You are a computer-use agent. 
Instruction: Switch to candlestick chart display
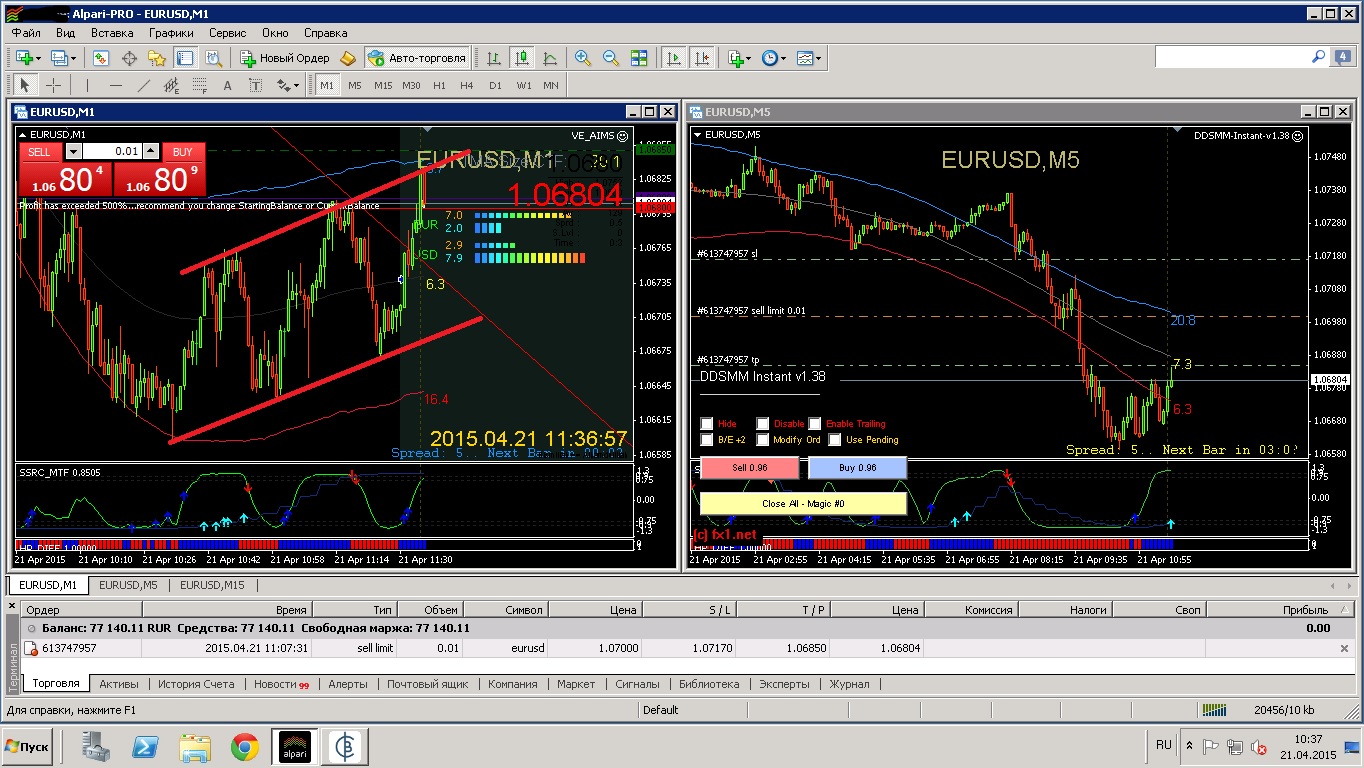521,58
